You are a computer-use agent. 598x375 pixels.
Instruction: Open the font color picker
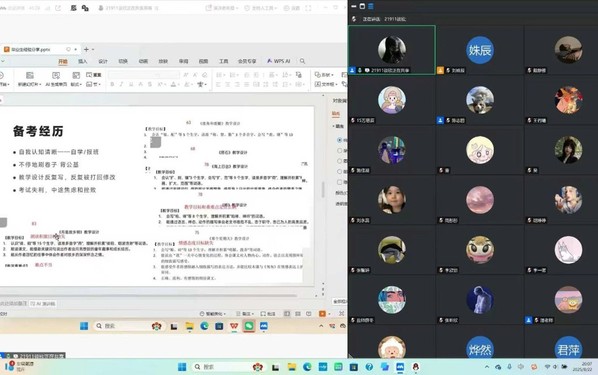174,84
